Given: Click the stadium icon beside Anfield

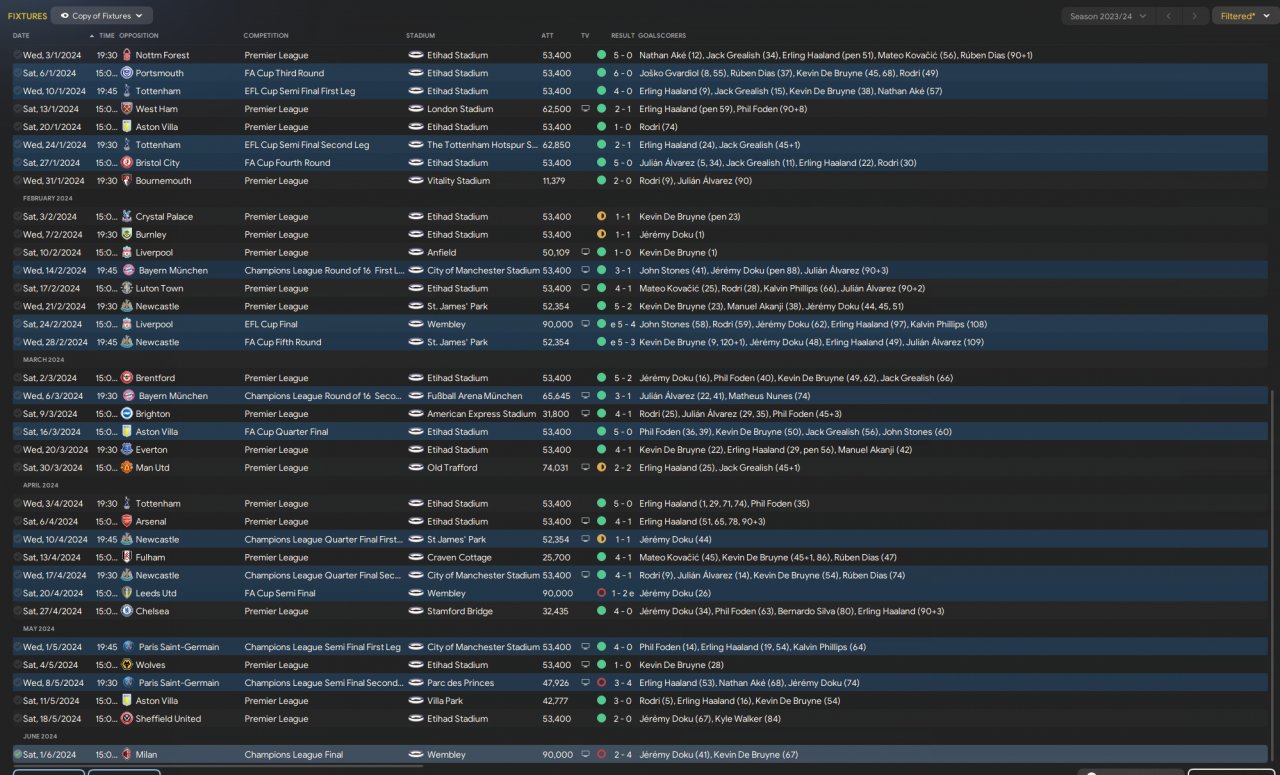Looking at the screenshot, I should tap(416, 253).
